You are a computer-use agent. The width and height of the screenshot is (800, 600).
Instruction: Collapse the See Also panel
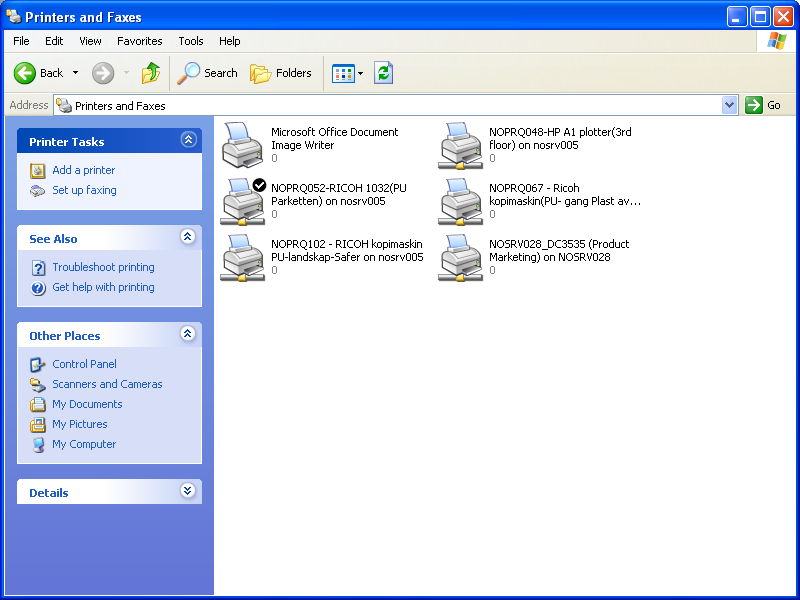pos(187,238)
